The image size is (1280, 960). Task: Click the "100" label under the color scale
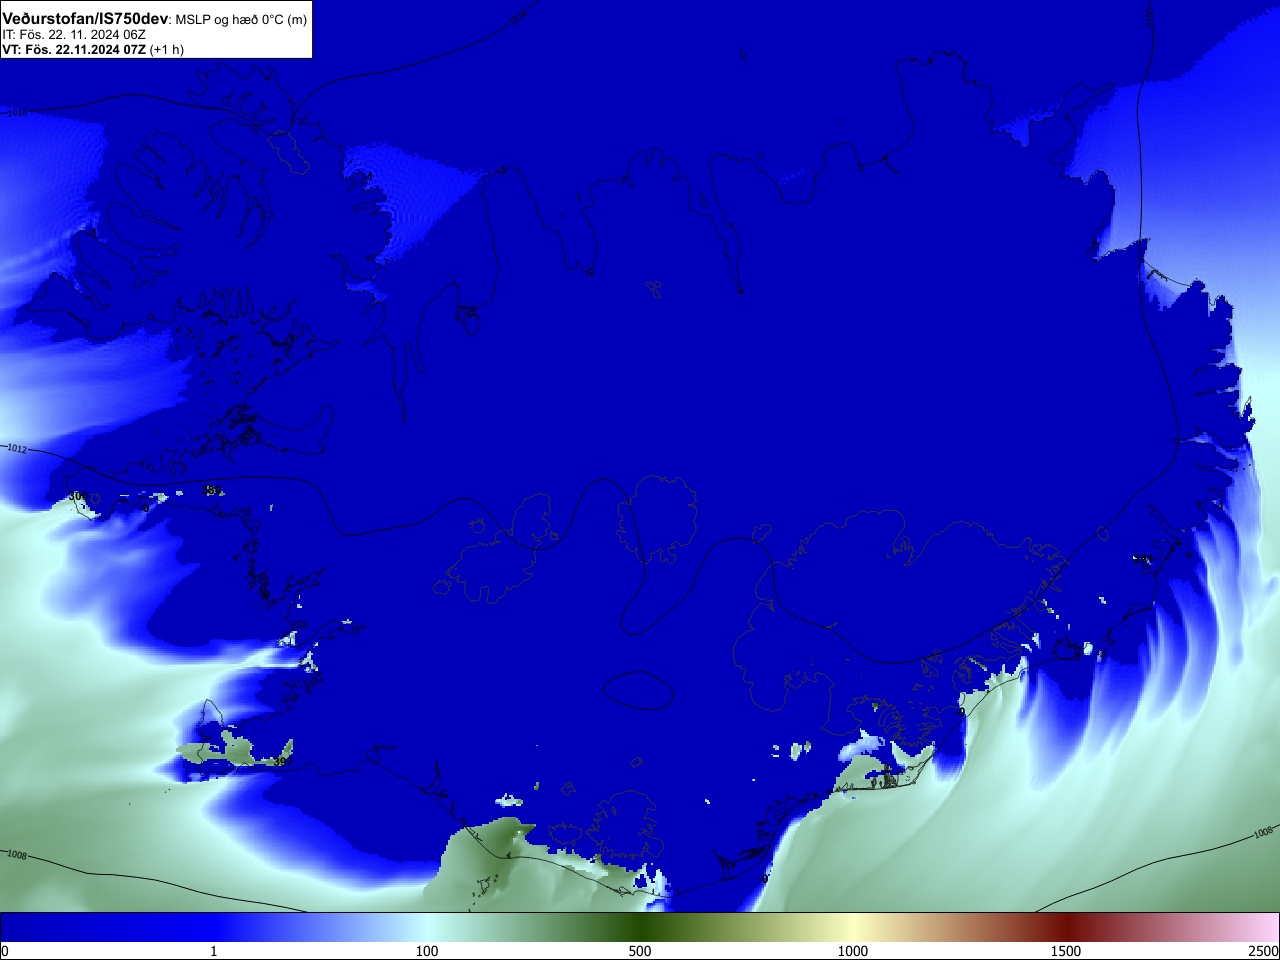[x=427, y=951]
